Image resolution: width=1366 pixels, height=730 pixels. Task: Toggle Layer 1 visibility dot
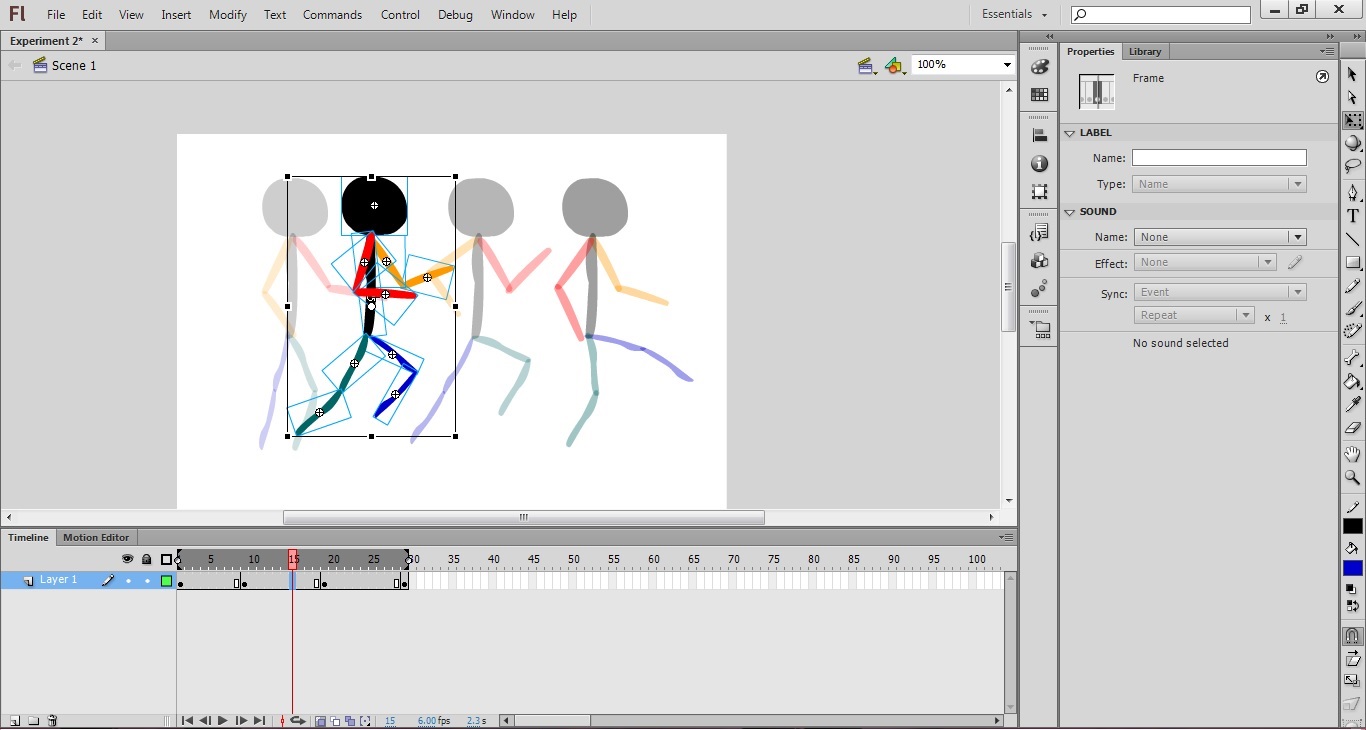[128, 580]
